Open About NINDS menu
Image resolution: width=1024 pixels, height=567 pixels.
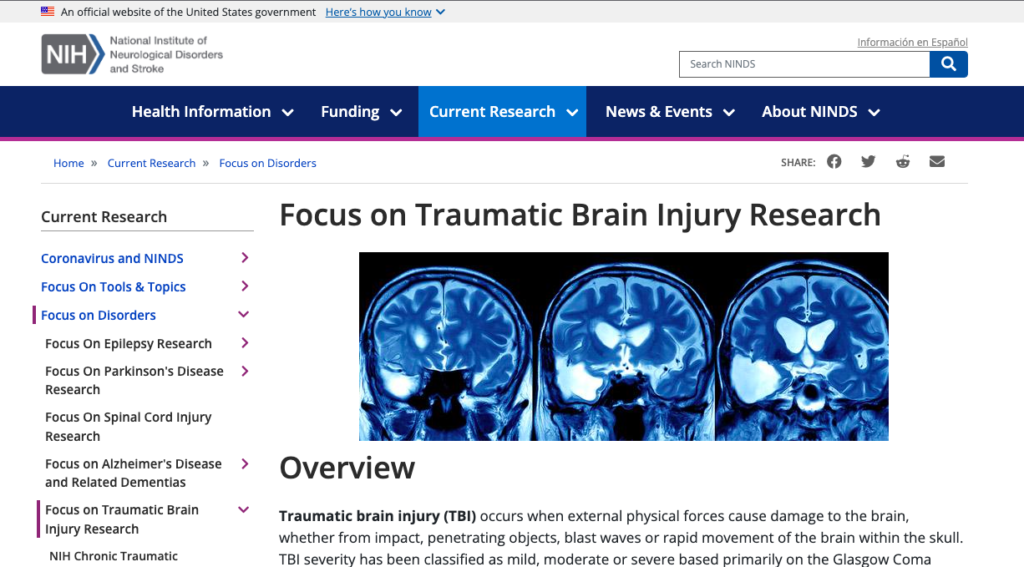pyautogui.click(x=821, y=112)
